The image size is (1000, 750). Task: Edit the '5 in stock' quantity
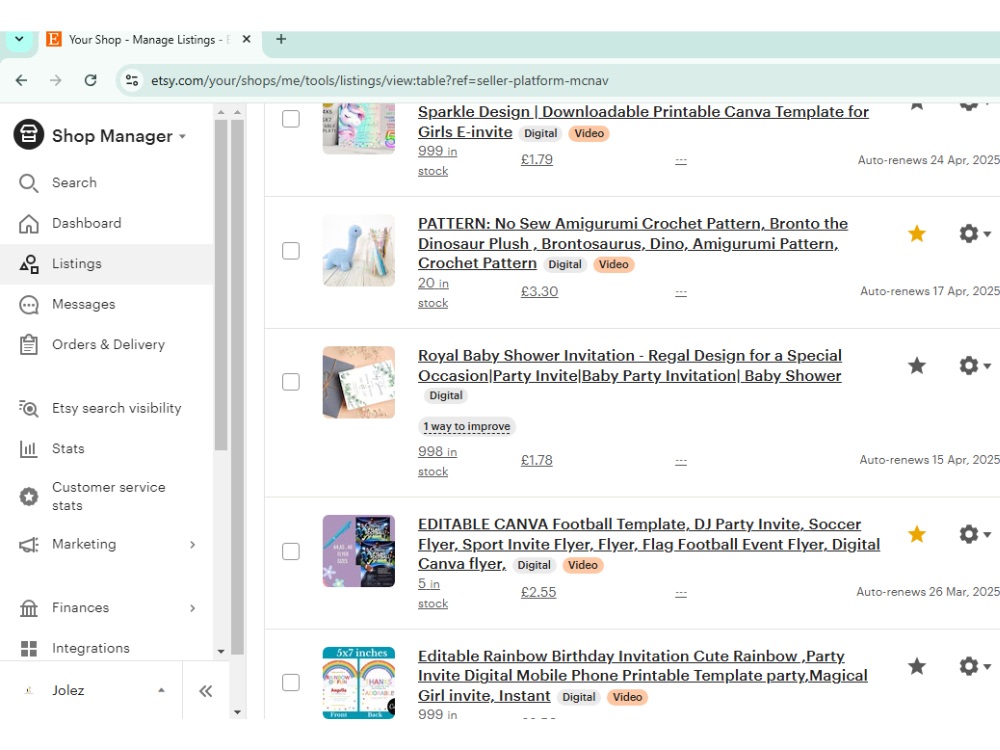(x=433, y=593)
